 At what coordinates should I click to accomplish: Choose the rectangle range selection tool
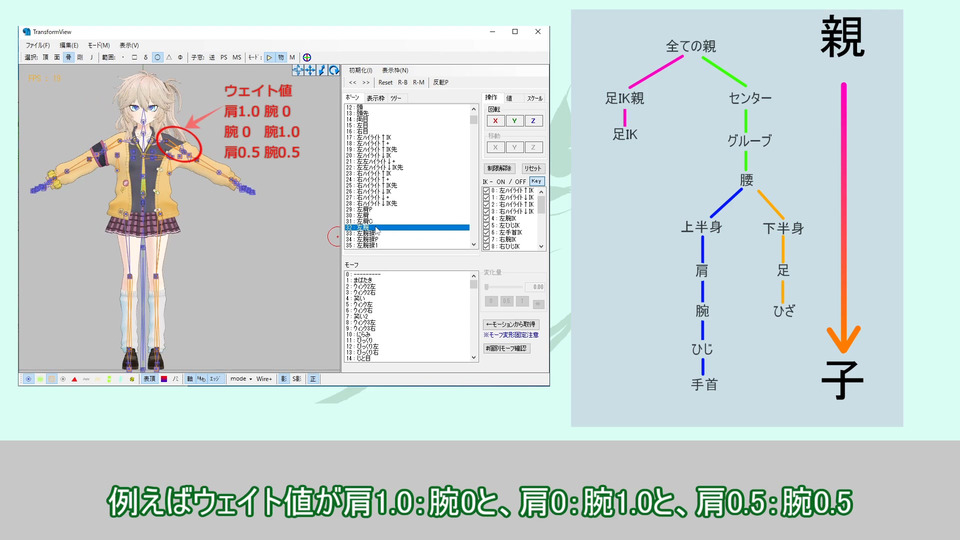pyautogui.click(x=135, y=57)
